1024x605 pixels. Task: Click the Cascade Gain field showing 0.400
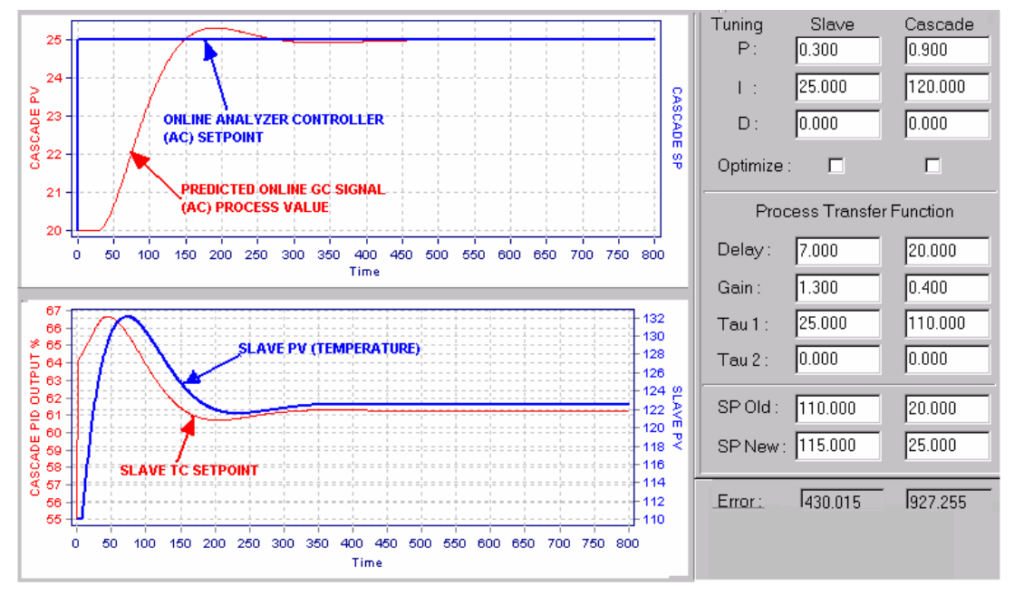click(x=947, y=287)
